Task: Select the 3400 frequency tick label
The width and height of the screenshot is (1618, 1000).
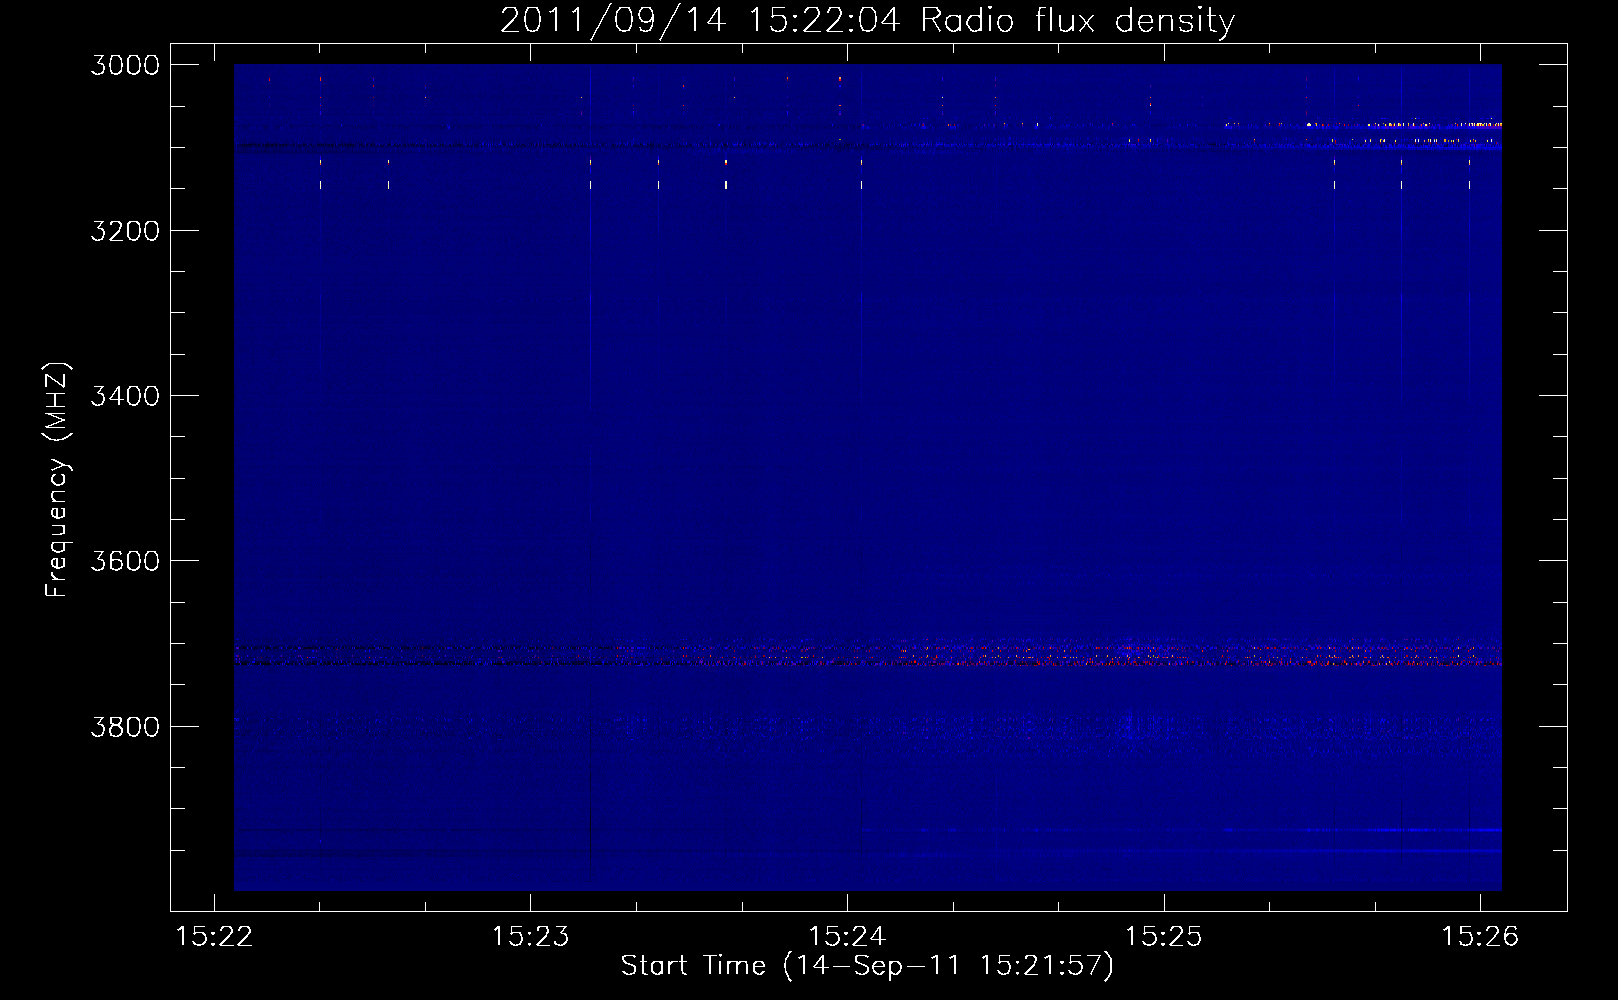Action: [x=125, y=396]
